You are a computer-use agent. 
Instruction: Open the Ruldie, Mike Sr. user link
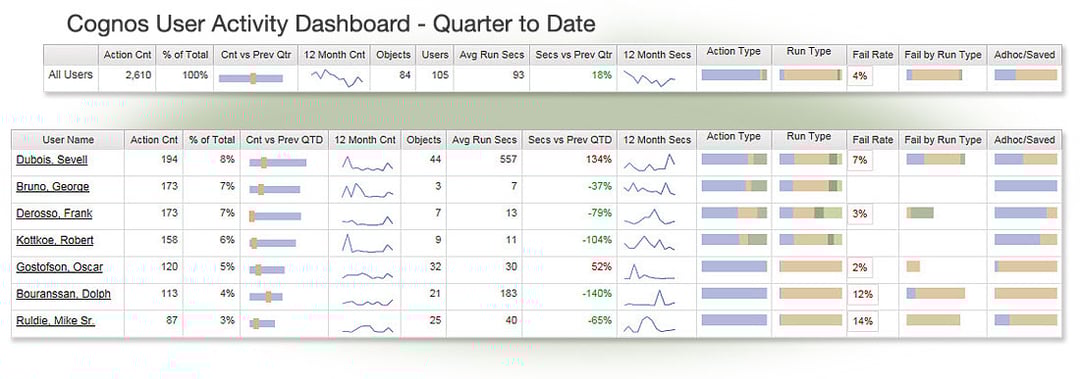(x=55, y=321)
